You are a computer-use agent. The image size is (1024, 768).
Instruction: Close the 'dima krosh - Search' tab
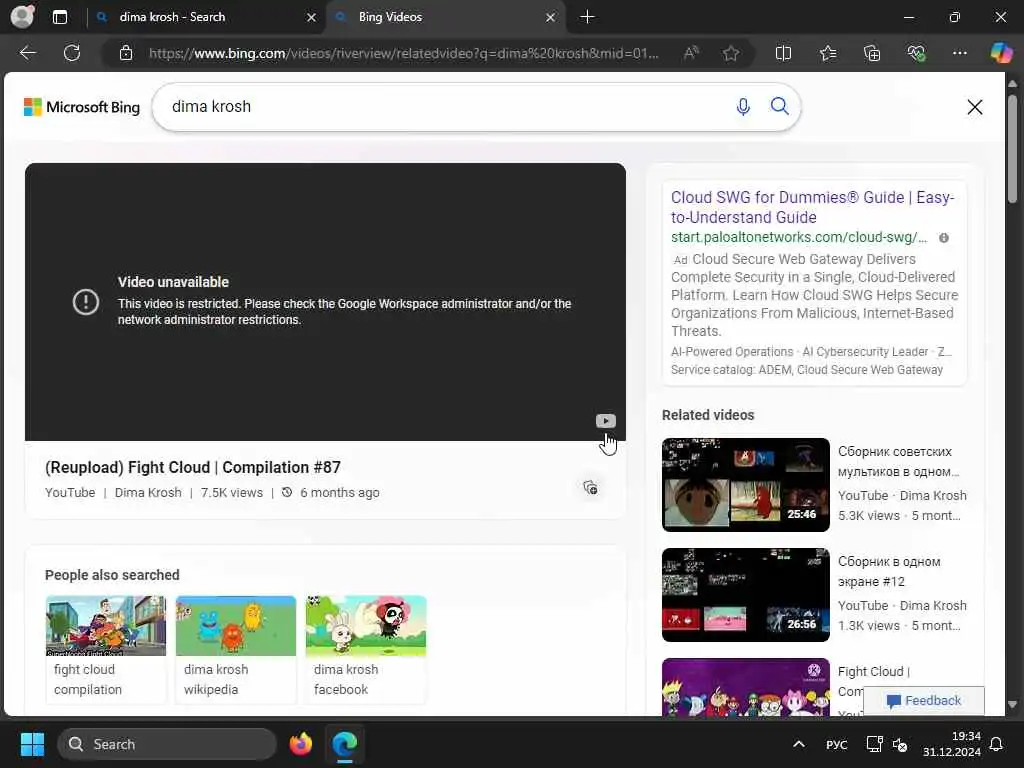(x=312, y=18)
